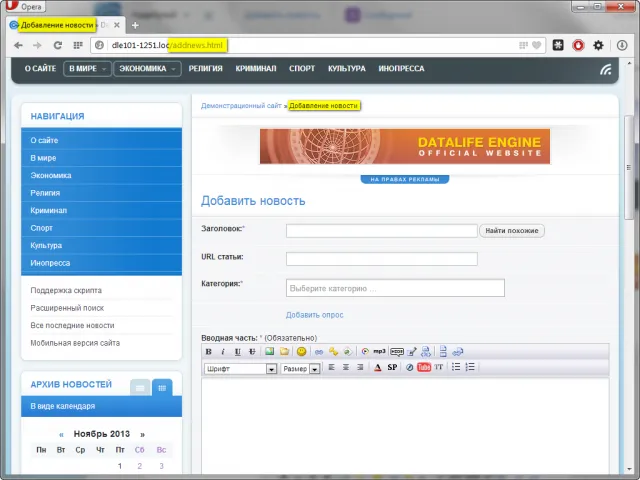Open Поддержка скрипта sidebar link

click(x=66, y=291)
